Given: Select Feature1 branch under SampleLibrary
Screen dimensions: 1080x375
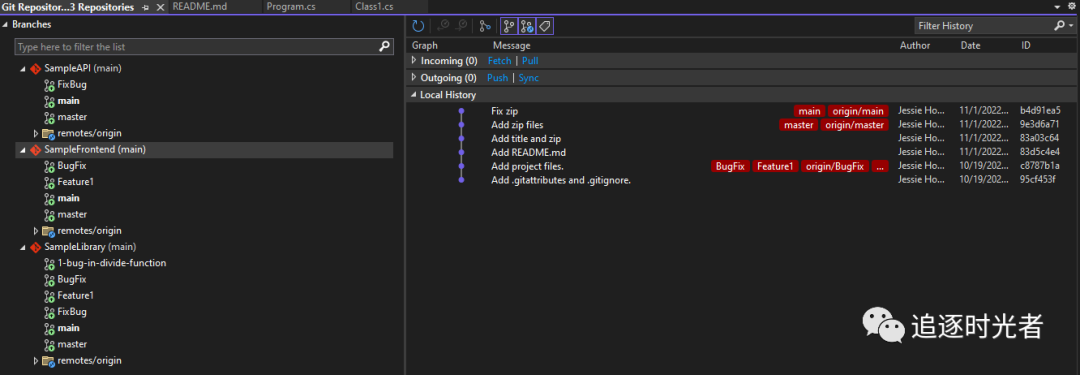Looking at the screenshot, I should click(x=75, y=296).
